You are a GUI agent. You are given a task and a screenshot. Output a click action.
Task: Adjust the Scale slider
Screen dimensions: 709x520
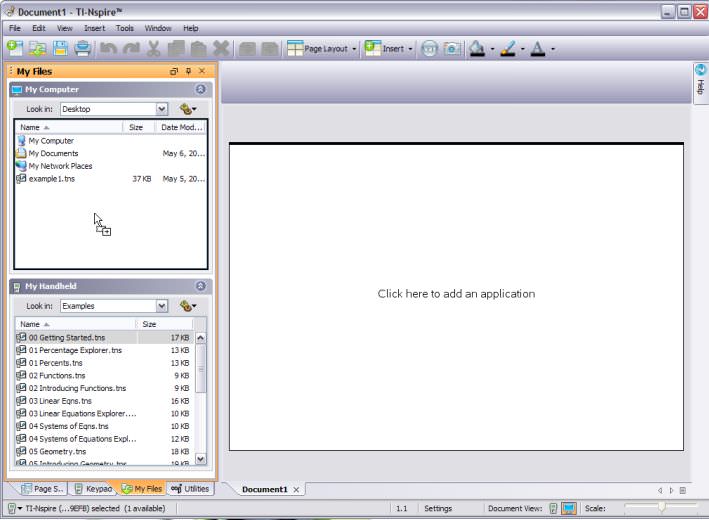662,507
